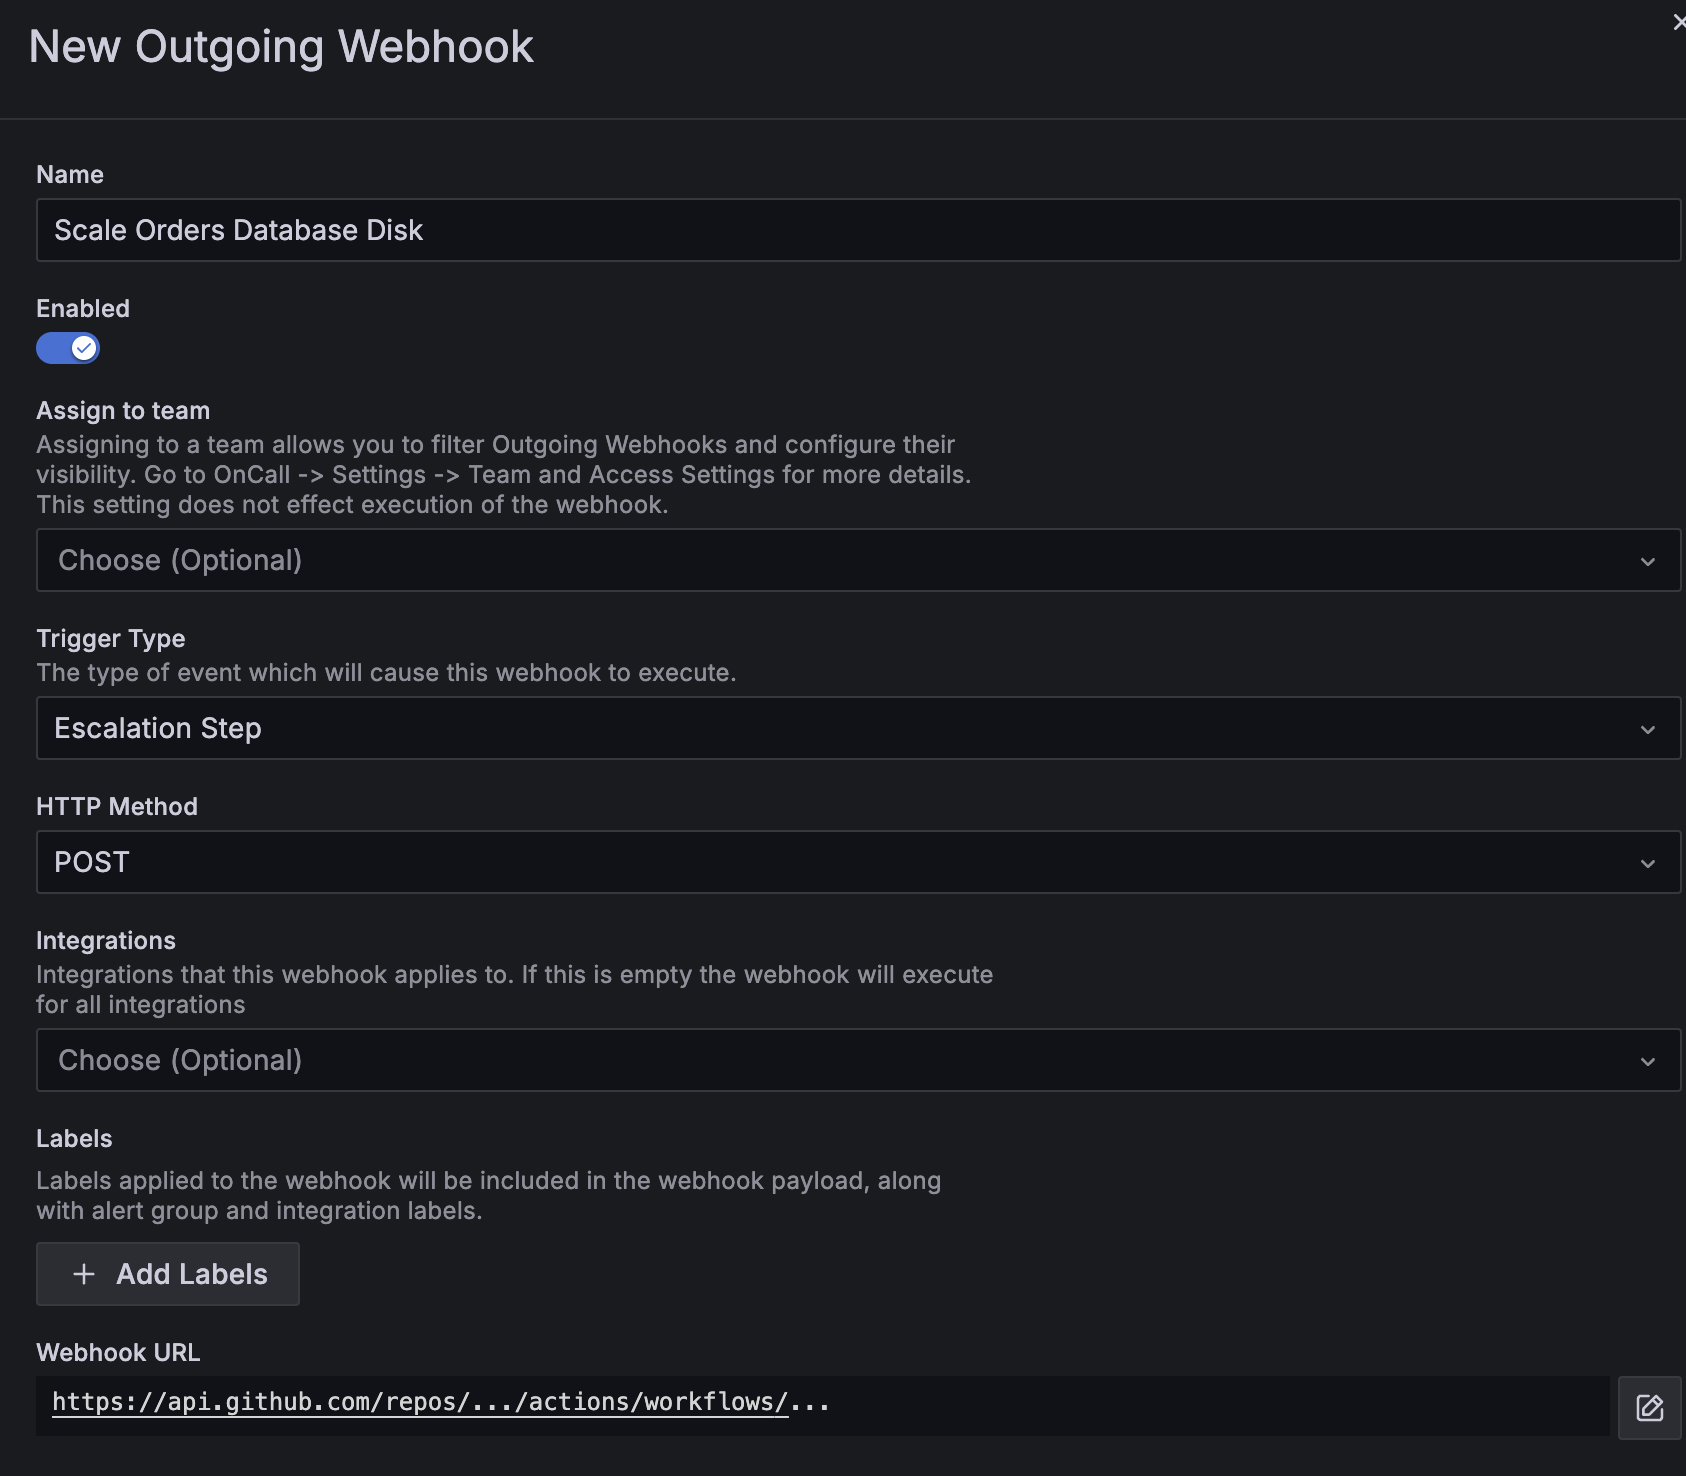Expand the Integrations chevron

[1648, 1060]
